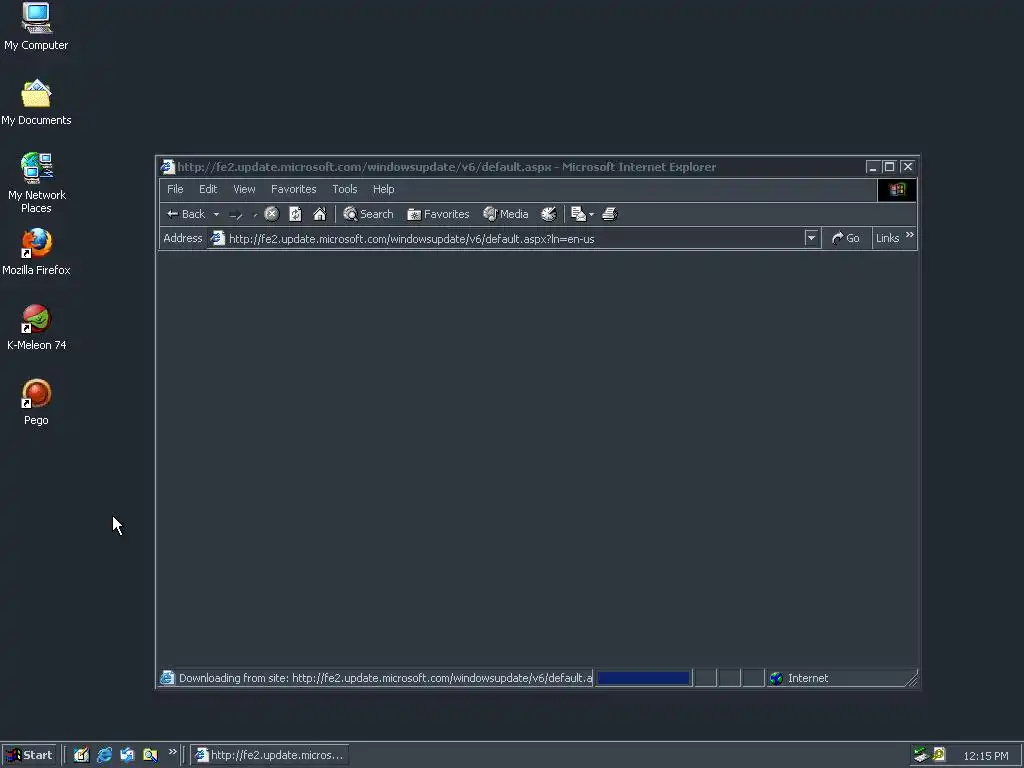Minimize the Internet Explorer window

click(872, 167)
